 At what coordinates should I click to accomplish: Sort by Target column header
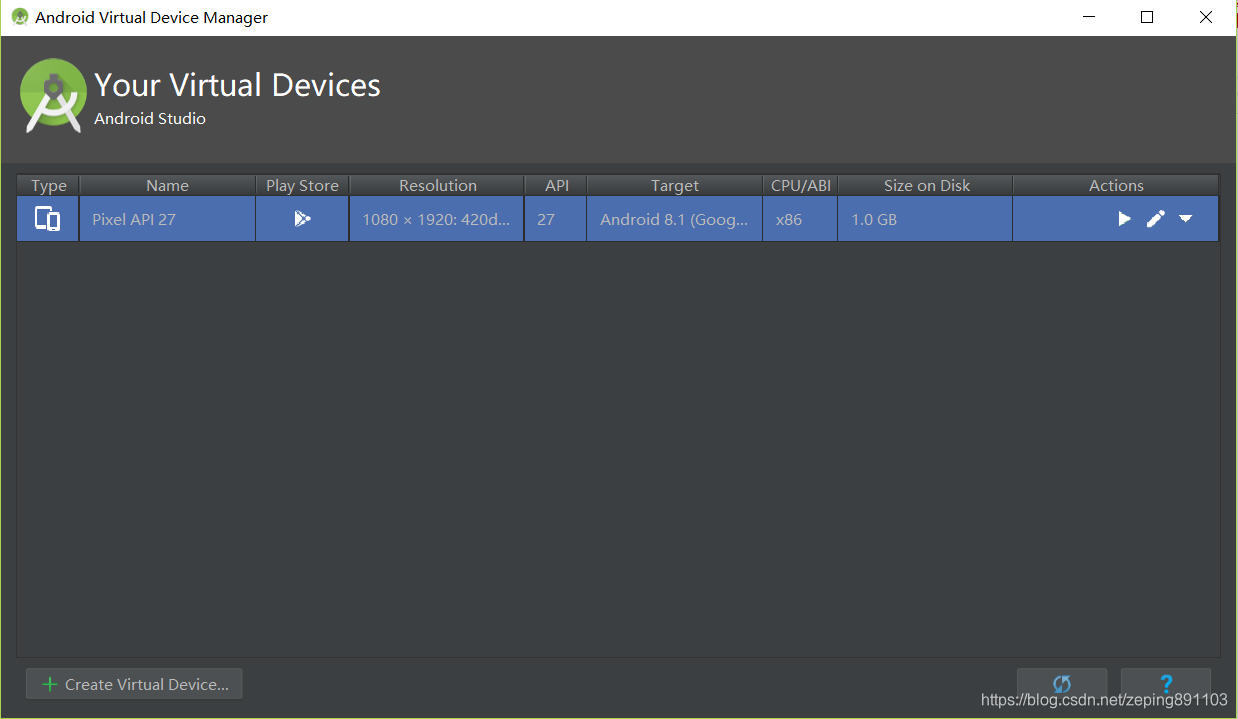click(675, 185)
